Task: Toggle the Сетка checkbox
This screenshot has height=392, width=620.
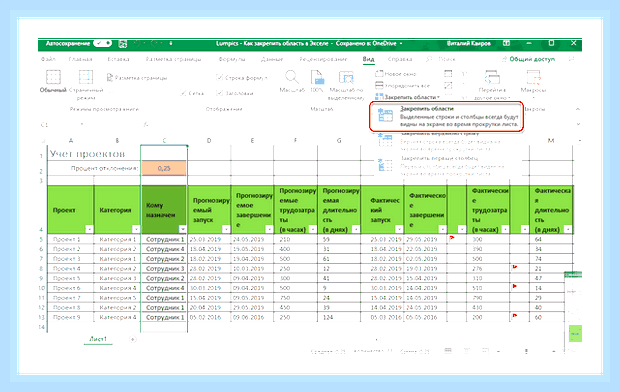Action: point(183,93)
